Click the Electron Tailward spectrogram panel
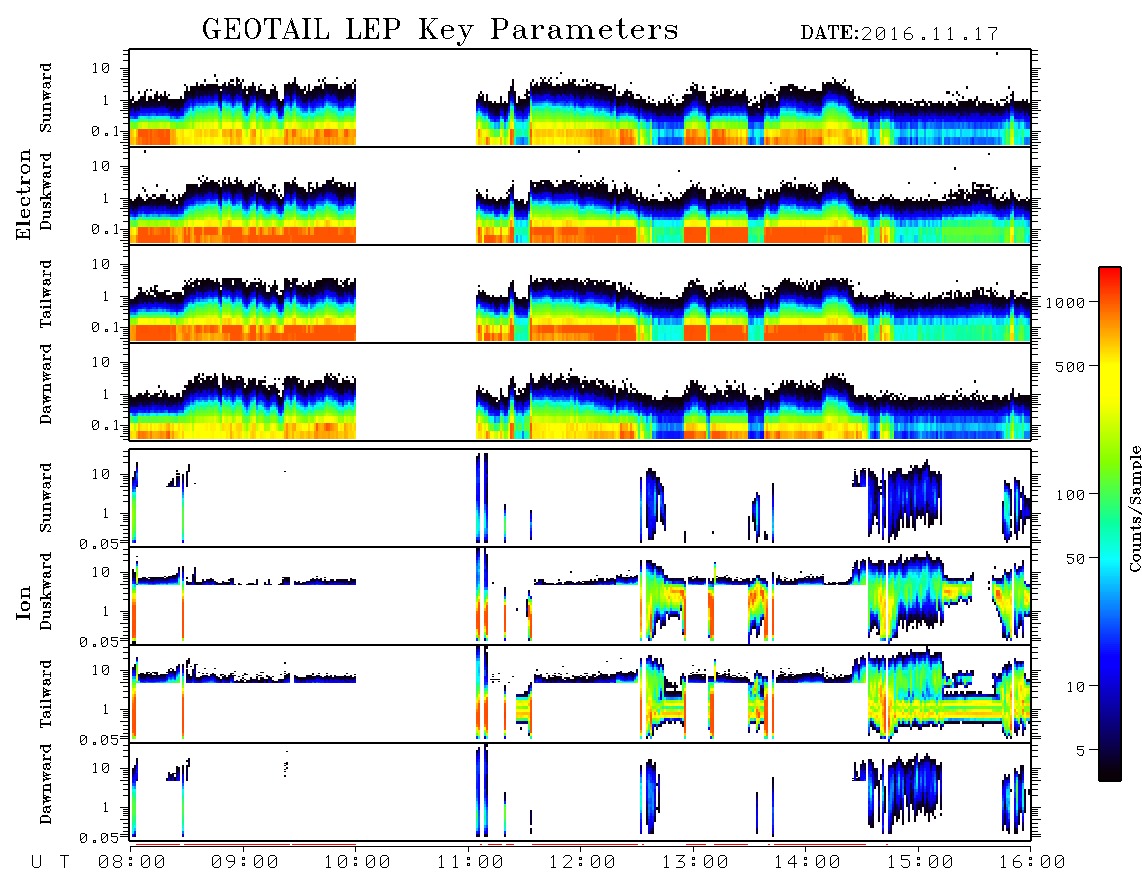Viewport: 1142px width, 880px height. pyautogui.click(x=580, y=294)
